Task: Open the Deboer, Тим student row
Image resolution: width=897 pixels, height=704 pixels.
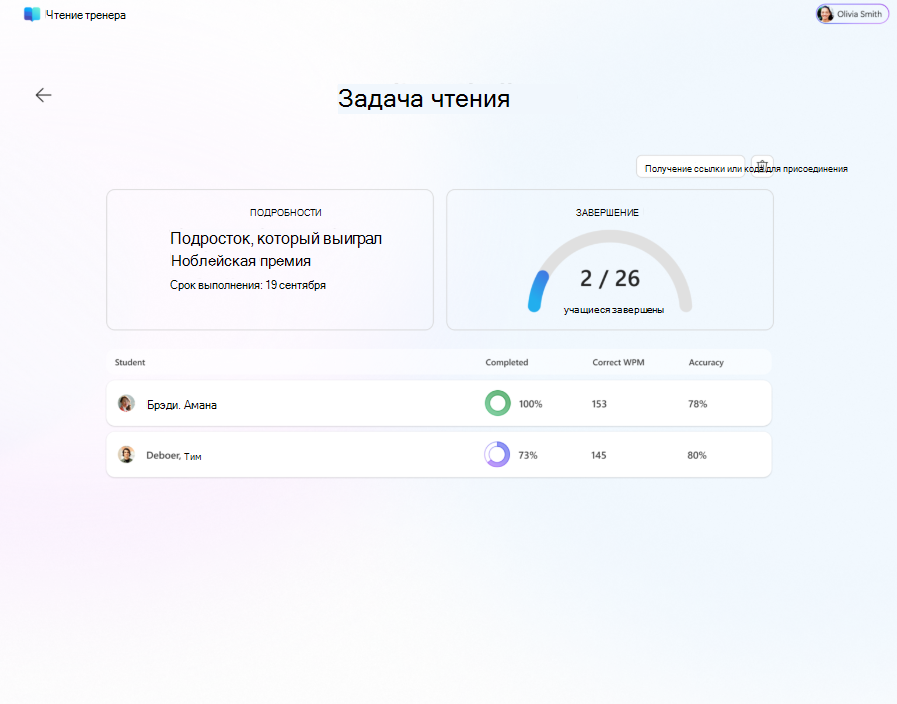Action: point(439,455)
